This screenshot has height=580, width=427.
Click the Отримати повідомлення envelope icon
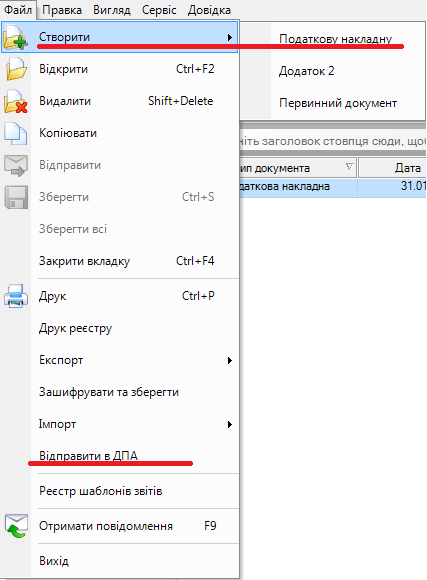[16, 526]
